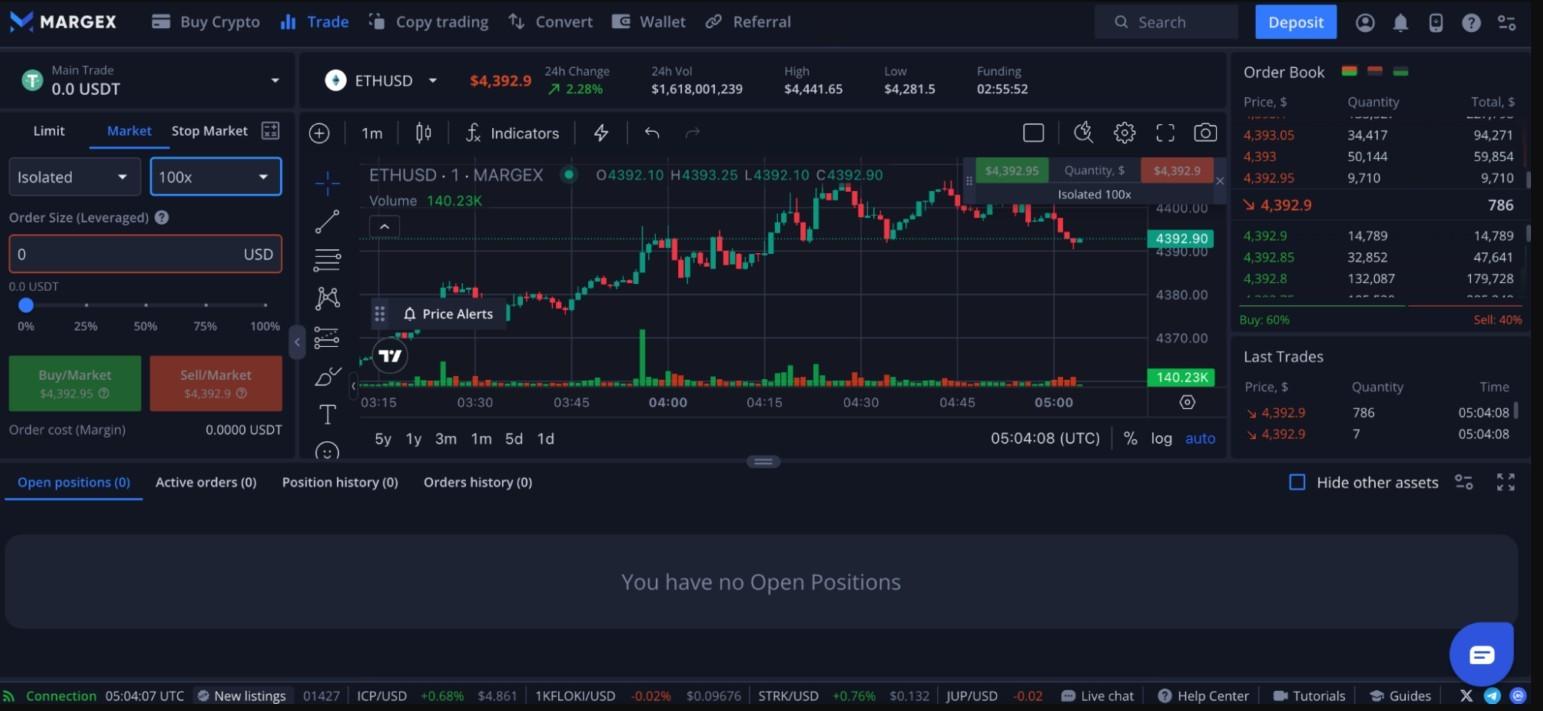
Task: Click the Deposit button
Action: click(x=1295, y=21)
